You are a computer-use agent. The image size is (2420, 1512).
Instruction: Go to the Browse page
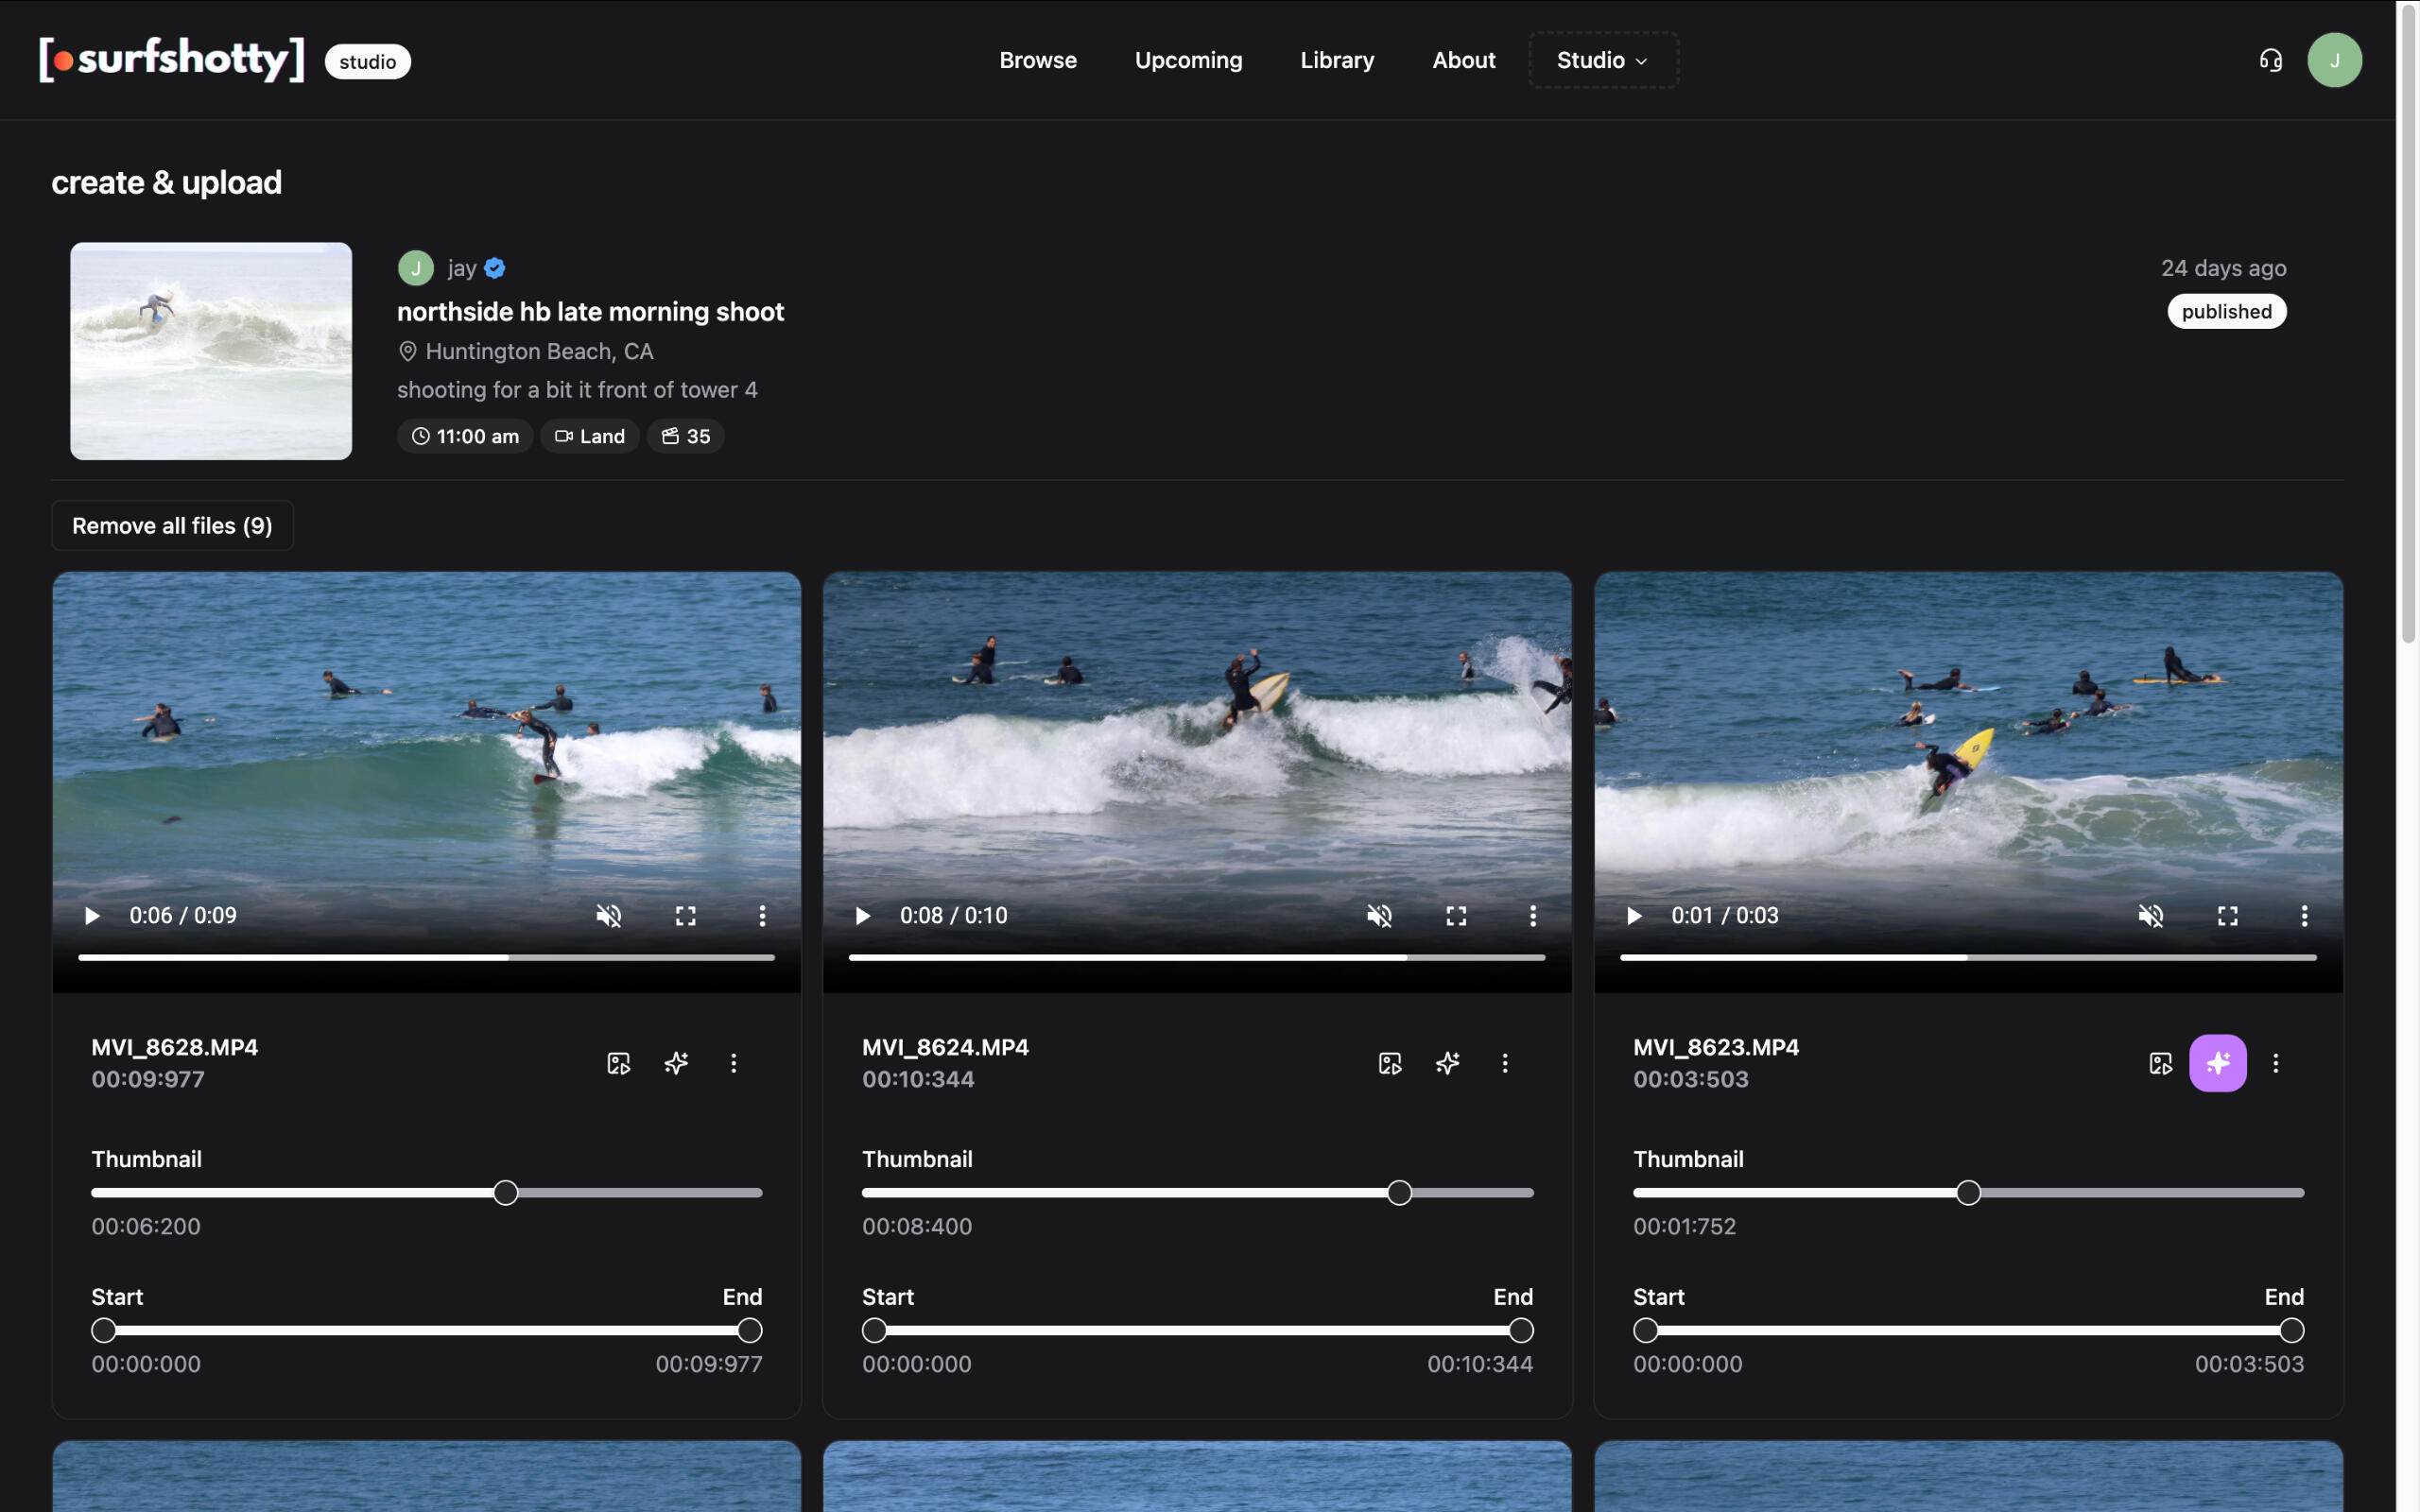click(x=1037, y=60)
